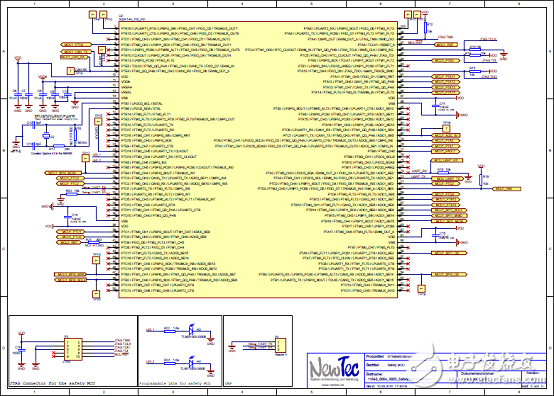Viewport: 554px width, 396px height.
Task: Select the JTAG connector P2 component
Action: pyautogui.click(x=73, y=349)
